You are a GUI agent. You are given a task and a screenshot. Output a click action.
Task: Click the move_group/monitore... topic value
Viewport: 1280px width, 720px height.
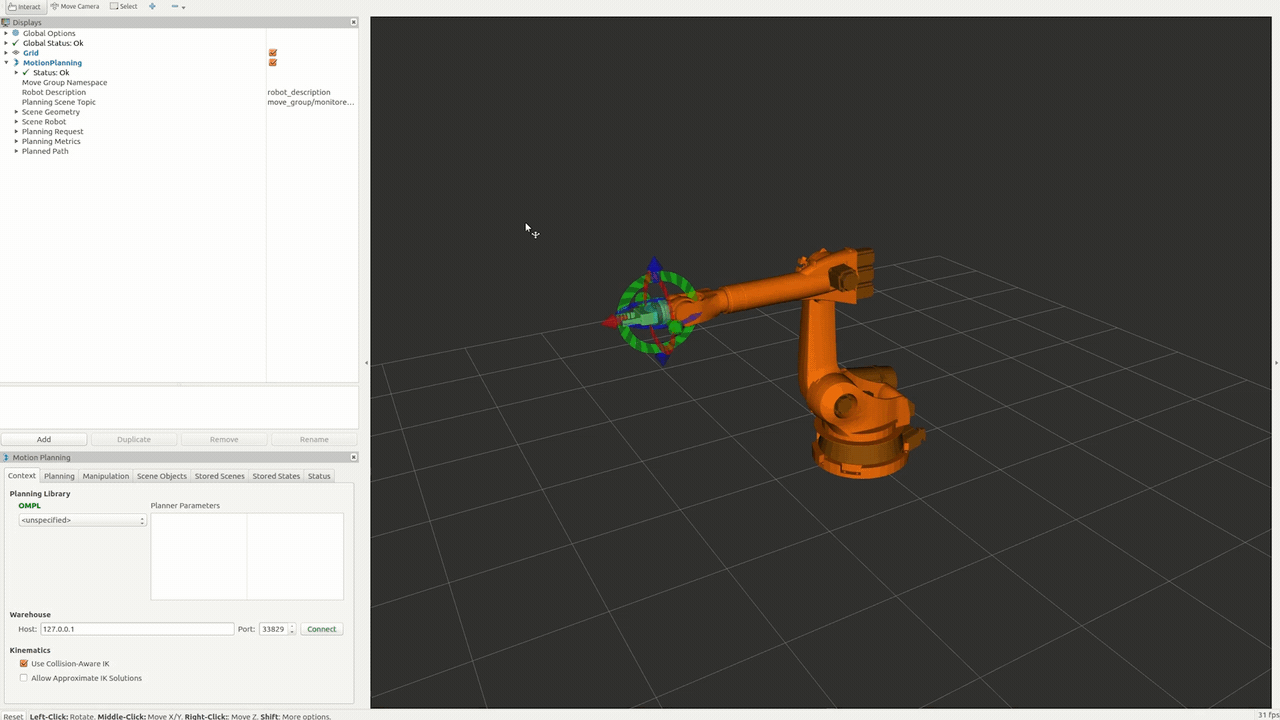pyautogui.click(x=311, y=102)
